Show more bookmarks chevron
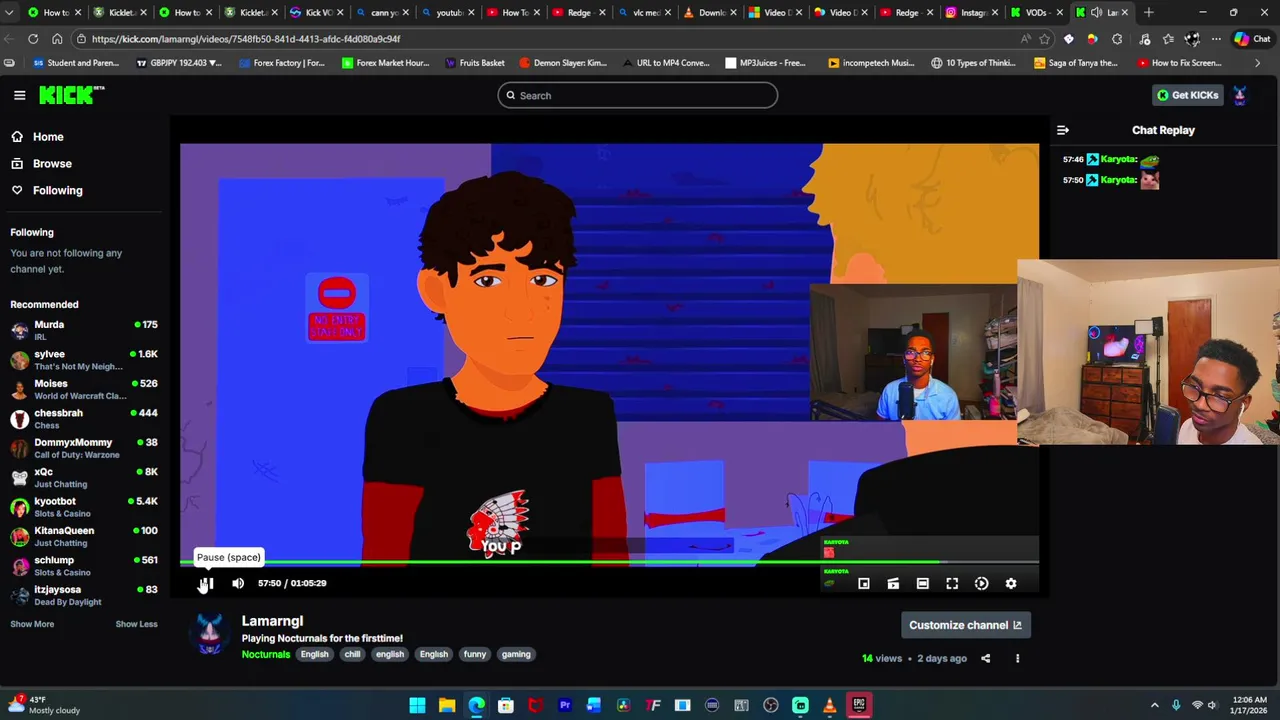Viewport: 1280px width, 720px height. 1257,62
